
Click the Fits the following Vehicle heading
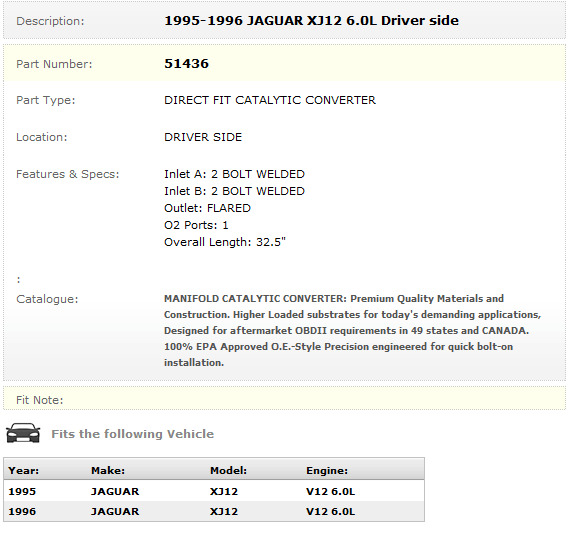132,434
